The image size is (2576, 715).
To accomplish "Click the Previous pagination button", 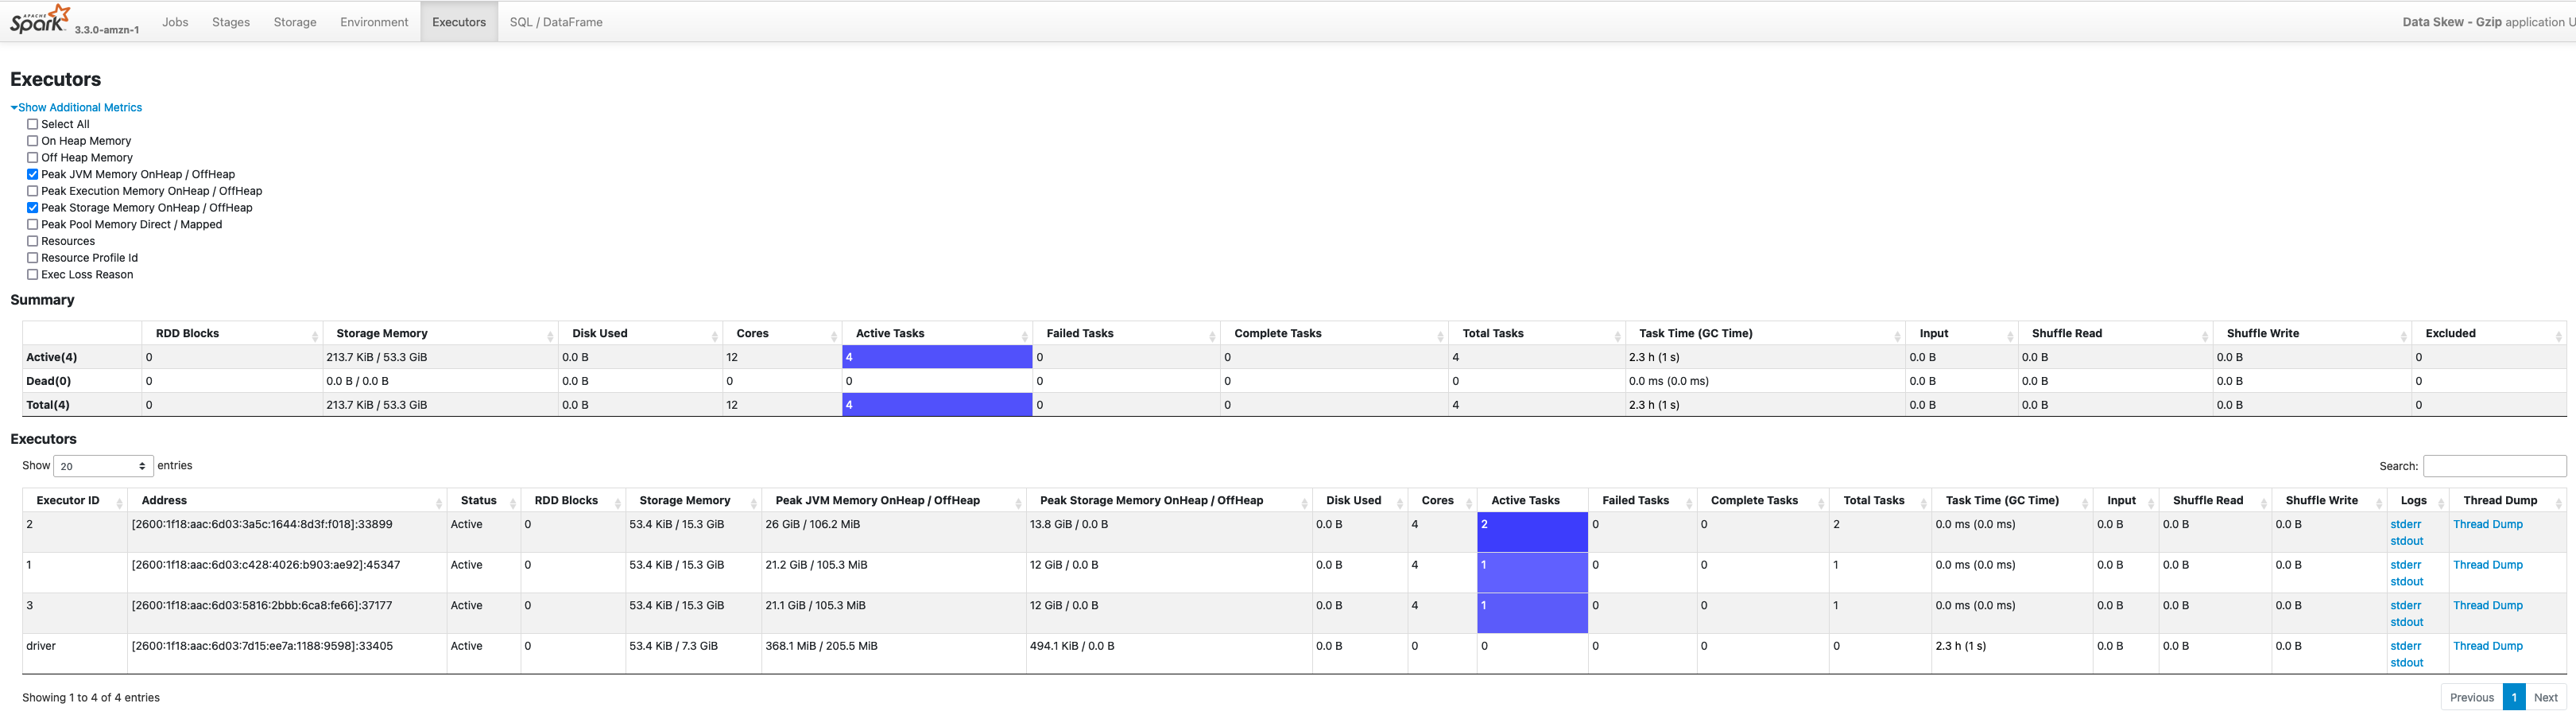I will click(2471, 698).
